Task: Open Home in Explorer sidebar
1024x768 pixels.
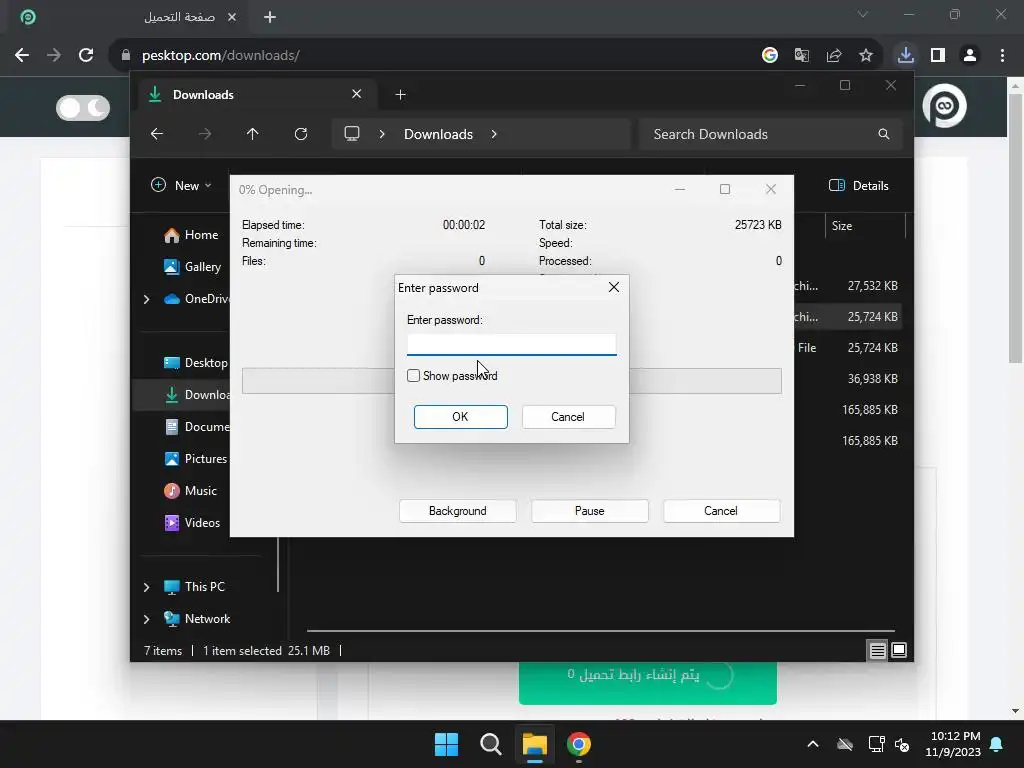Action: click(191, 235)
